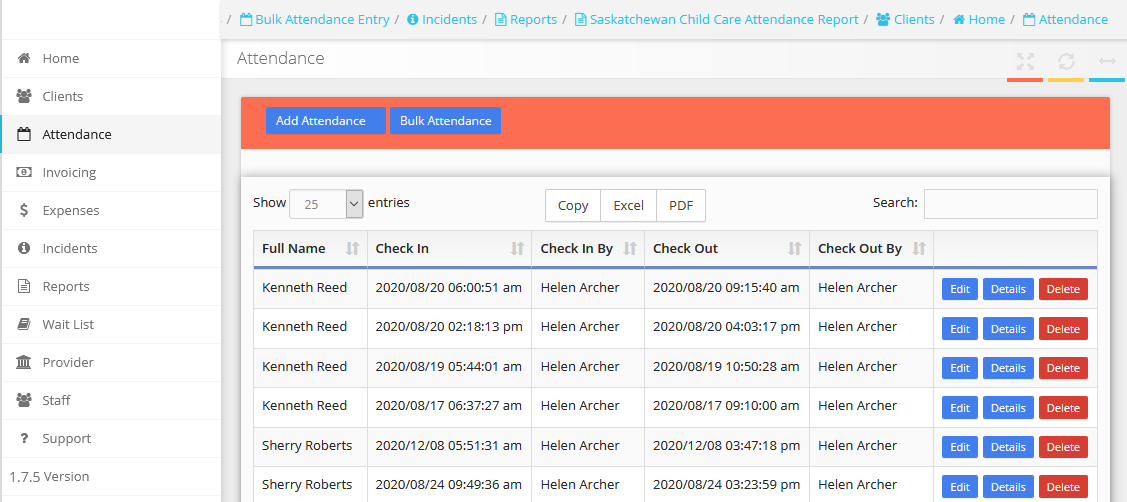Click the cell 2020/12/08 05:51:31 am
The width and height of the screenshot is (1127, 502).
pyautogui.click(x=448, y=445)
